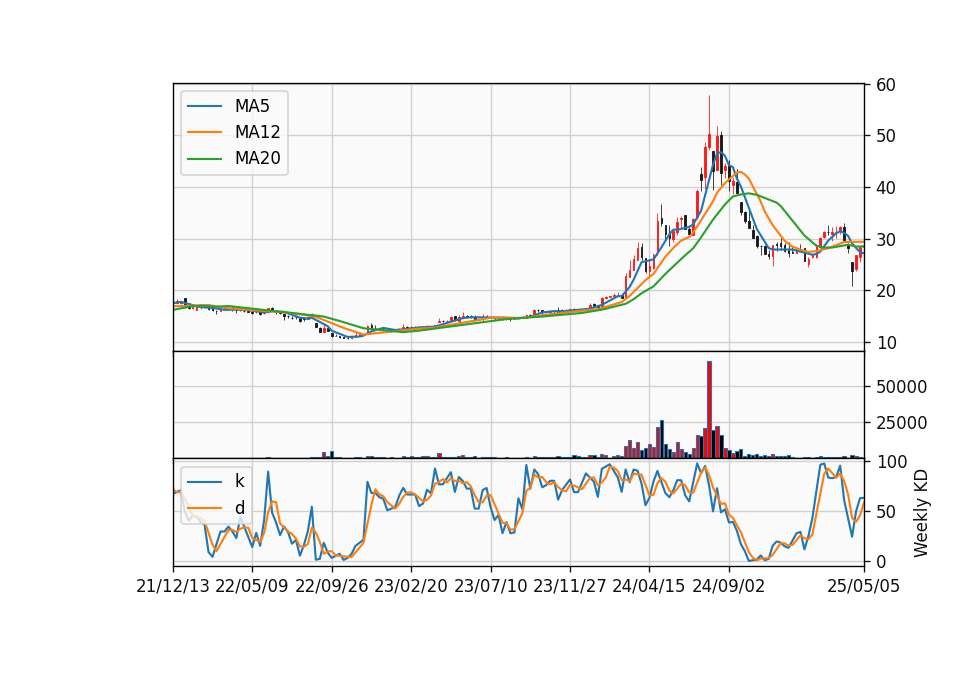Click the blue MA5 legend line sample
The height and width of the screenshot is (690, 960).
pyautogui.click(x=204, y=106)
